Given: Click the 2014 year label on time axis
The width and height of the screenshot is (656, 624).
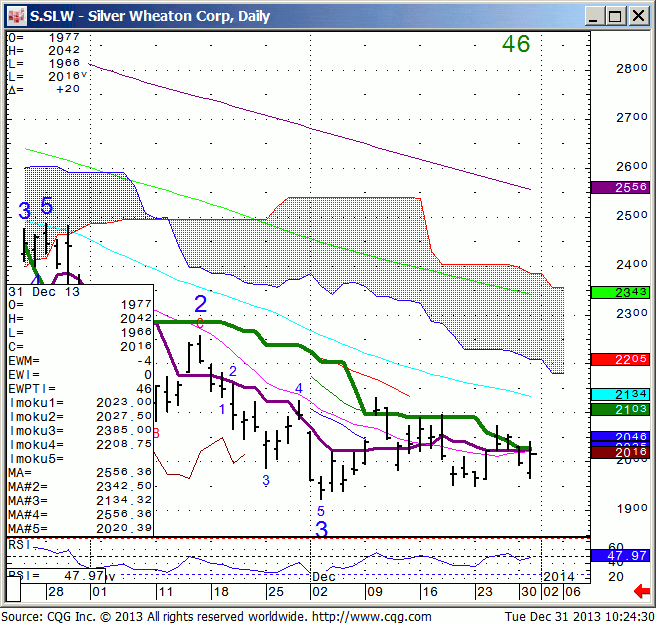Looking at the screenshot, I should click(x=558, y=577).
